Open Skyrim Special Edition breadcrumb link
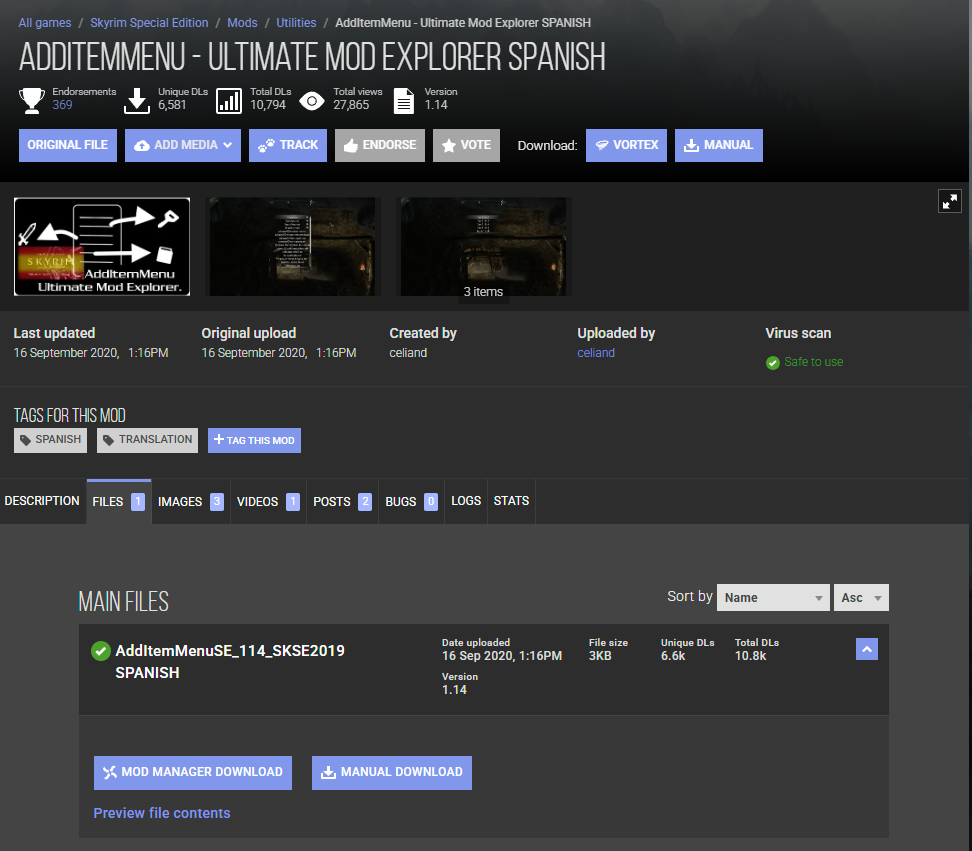 point(149,23)
